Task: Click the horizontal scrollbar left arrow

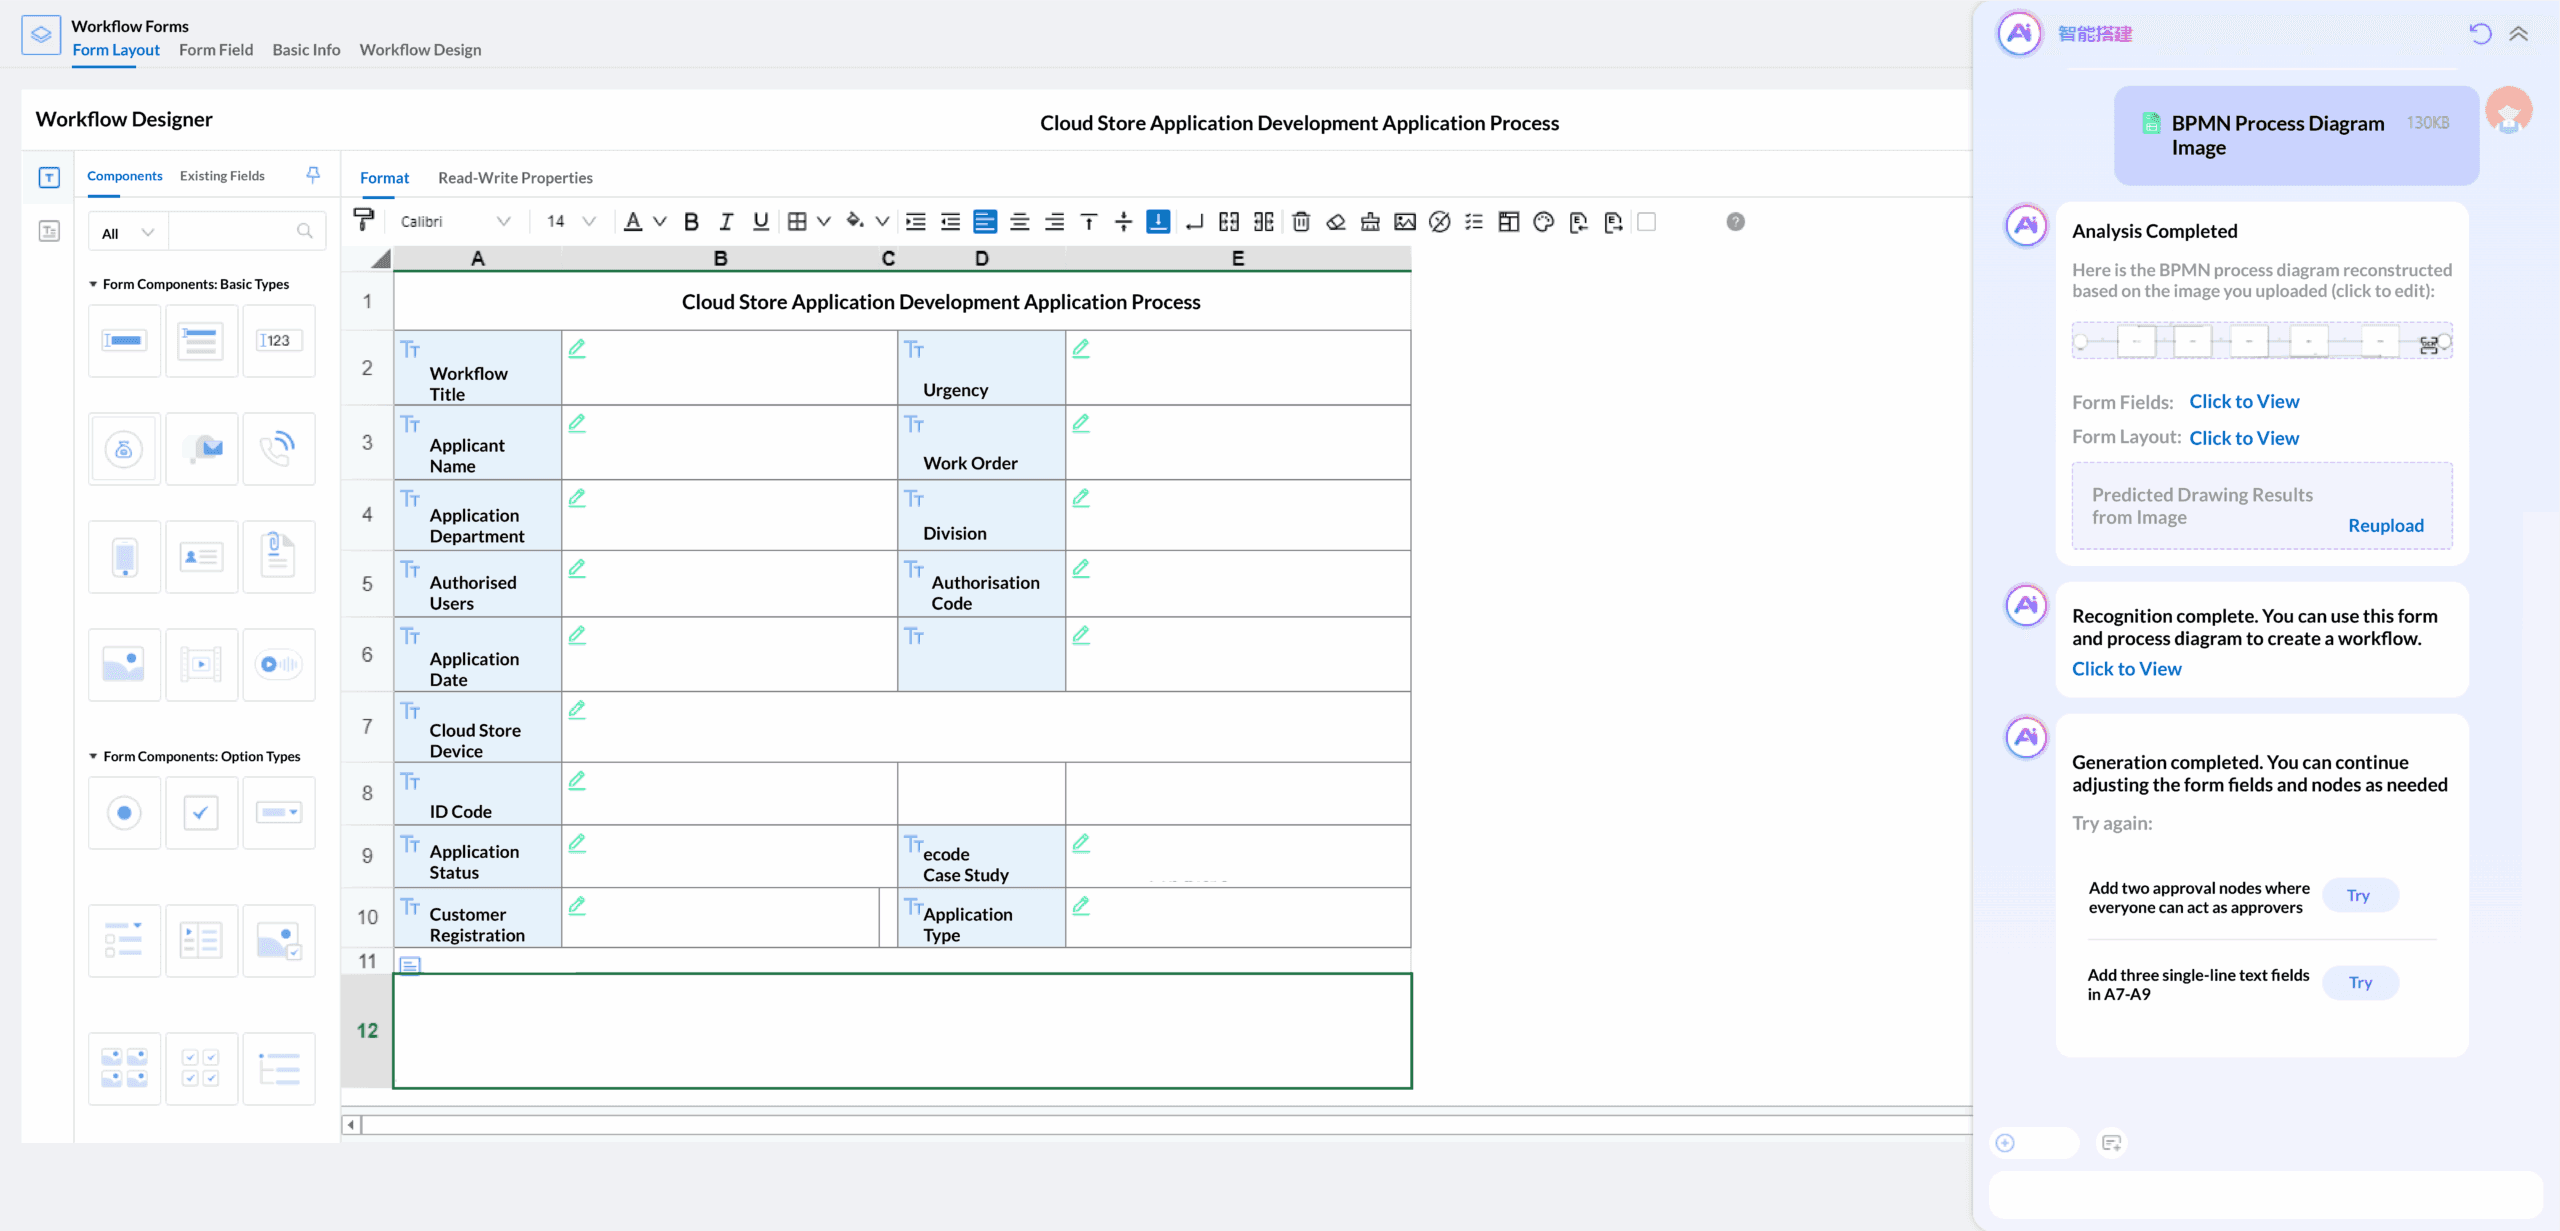Action: coord(351,1125)
